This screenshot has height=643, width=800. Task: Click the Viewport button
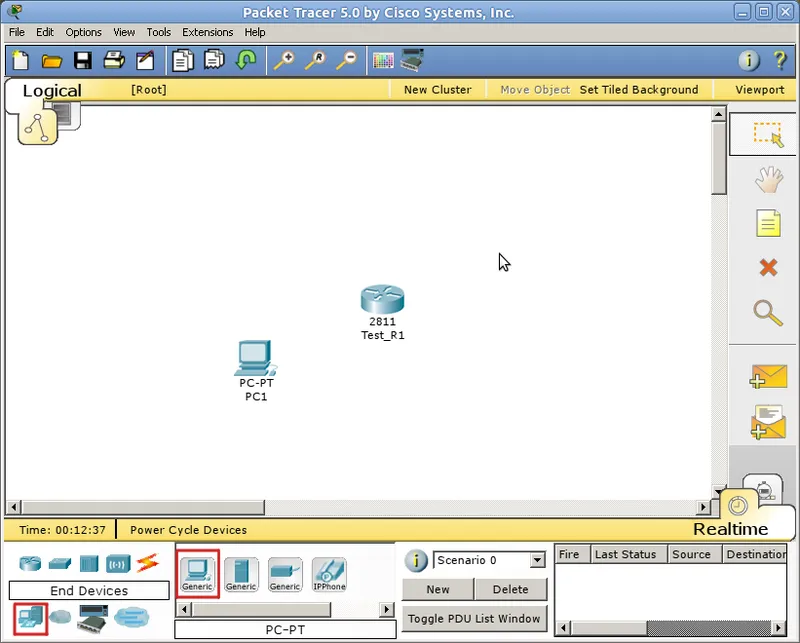pos(760,90)
